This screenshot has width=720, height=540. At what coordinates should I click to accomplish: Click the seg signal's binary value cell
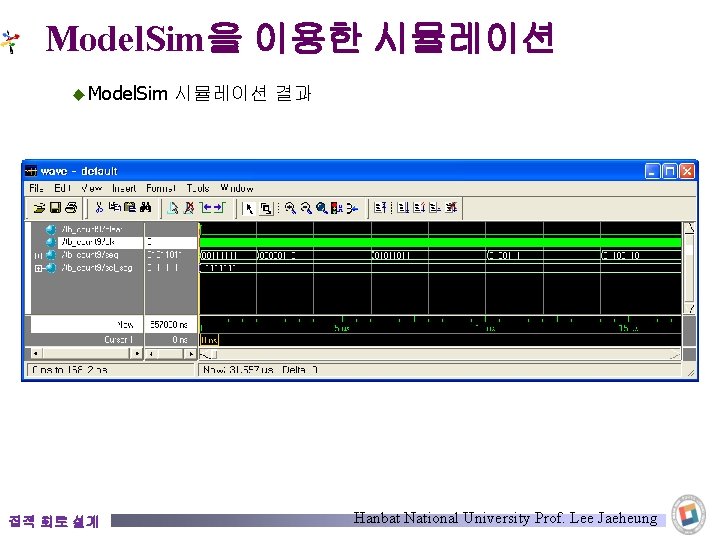tap(164, 255)
